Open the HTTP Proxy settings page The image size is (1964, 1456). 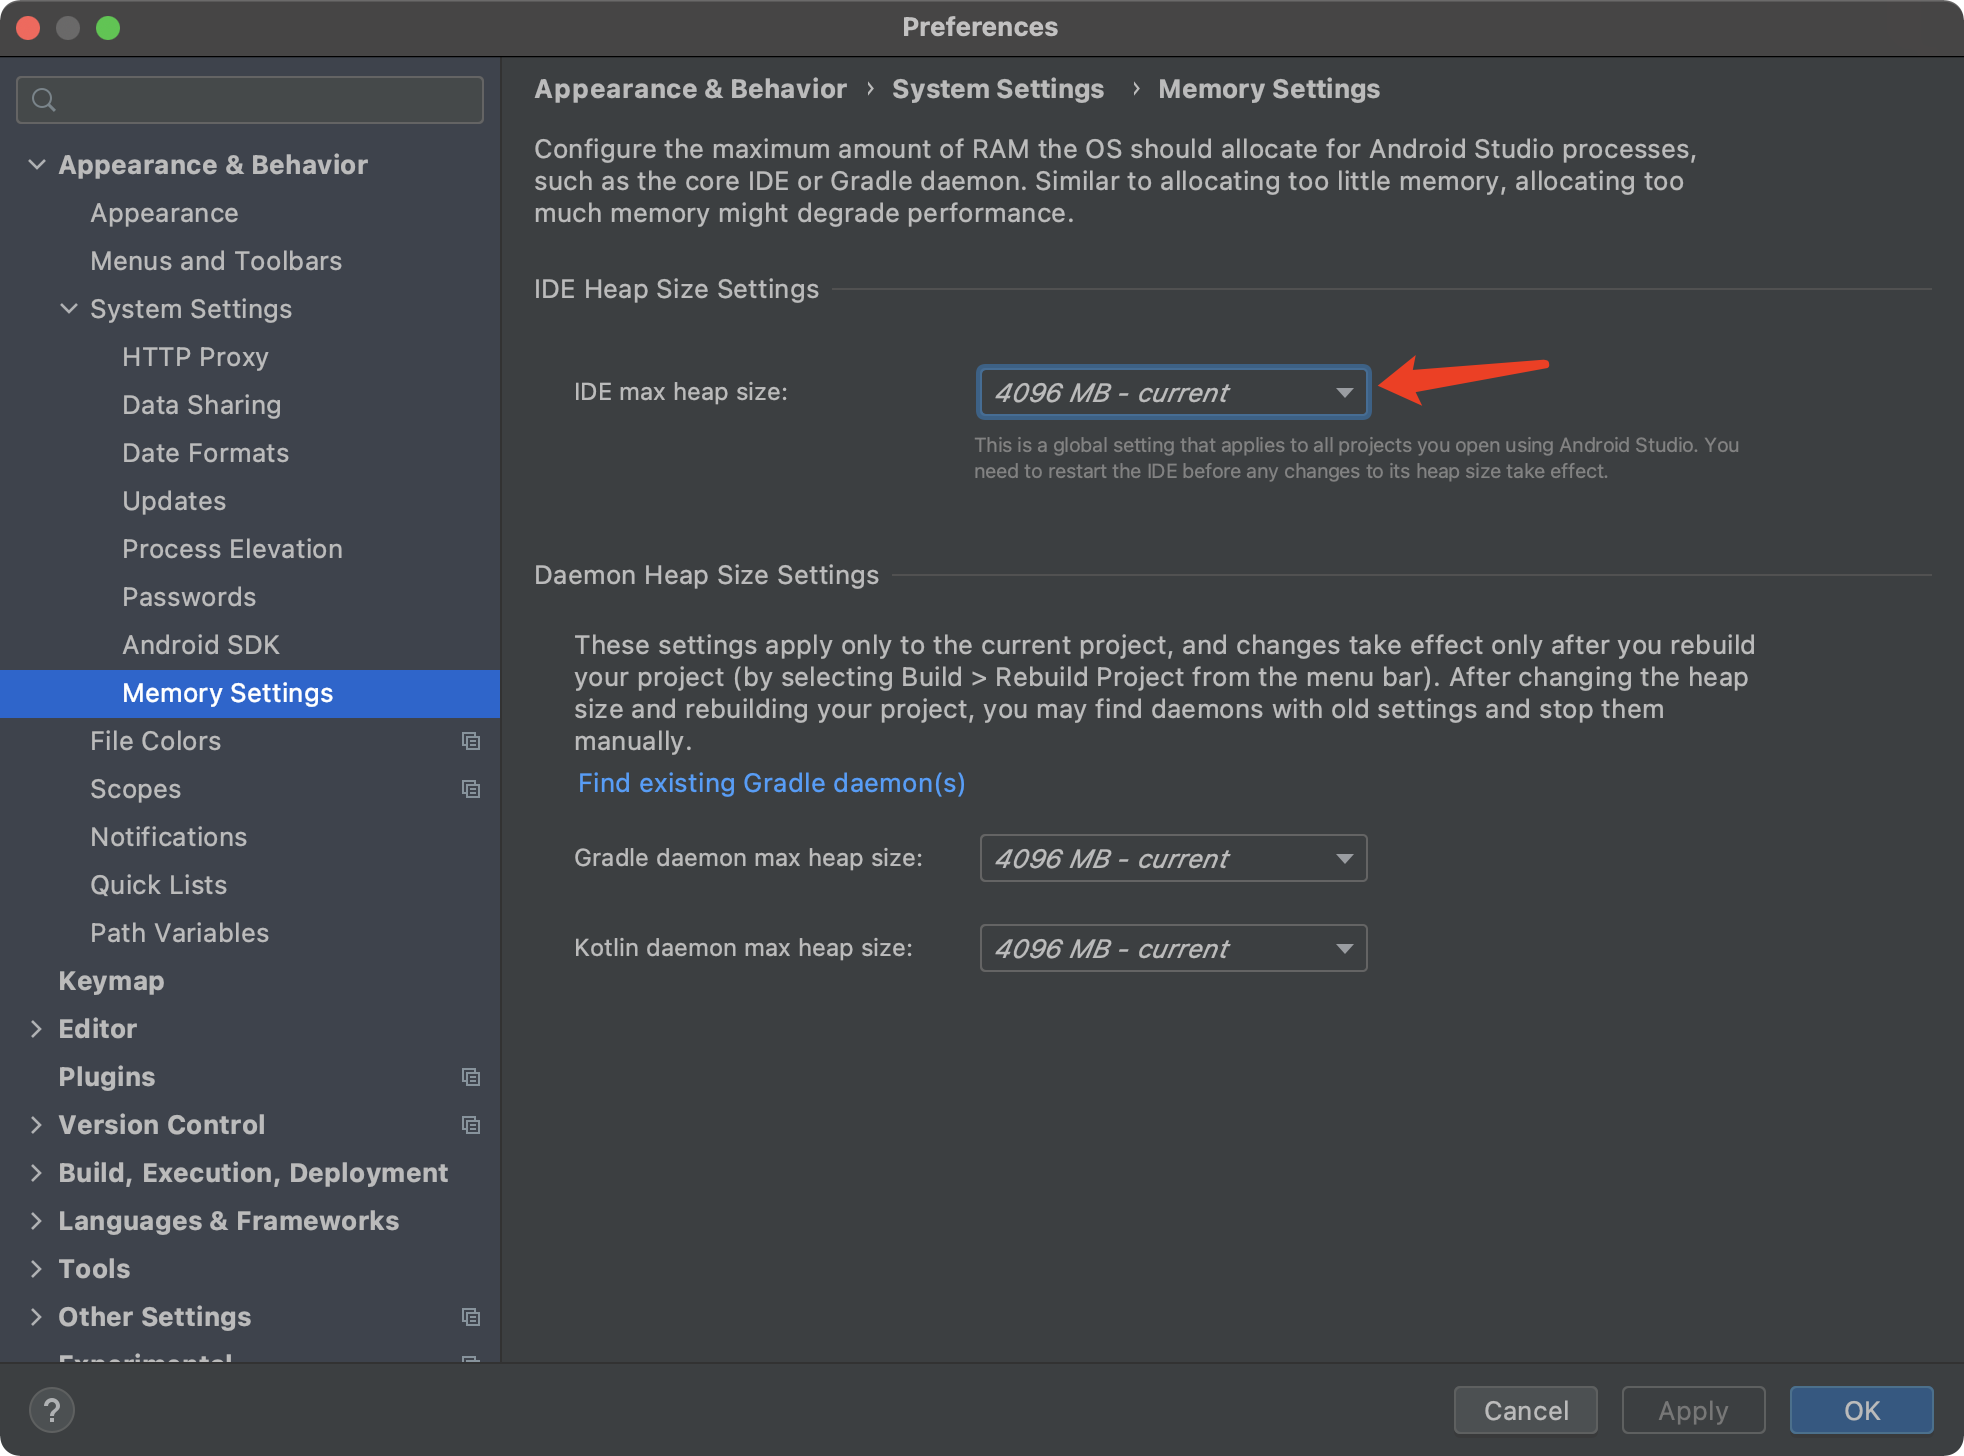(x=195, y=357)
